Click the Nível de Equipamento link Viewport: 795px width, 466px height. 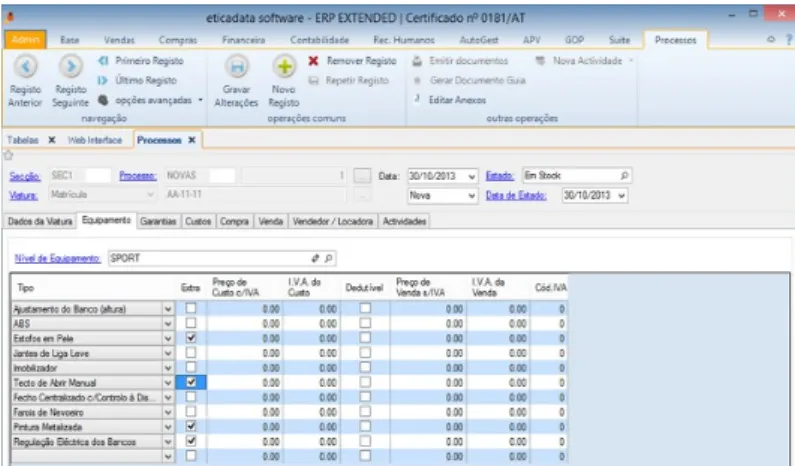click(57, 259)
